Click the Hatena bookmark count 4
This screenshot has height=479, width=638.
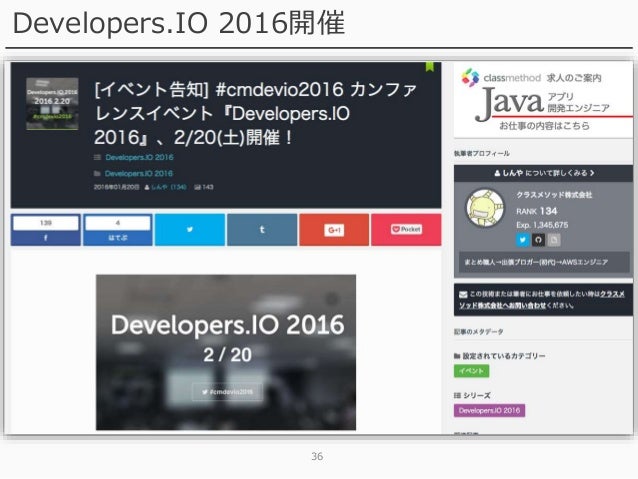click(118, 223)
